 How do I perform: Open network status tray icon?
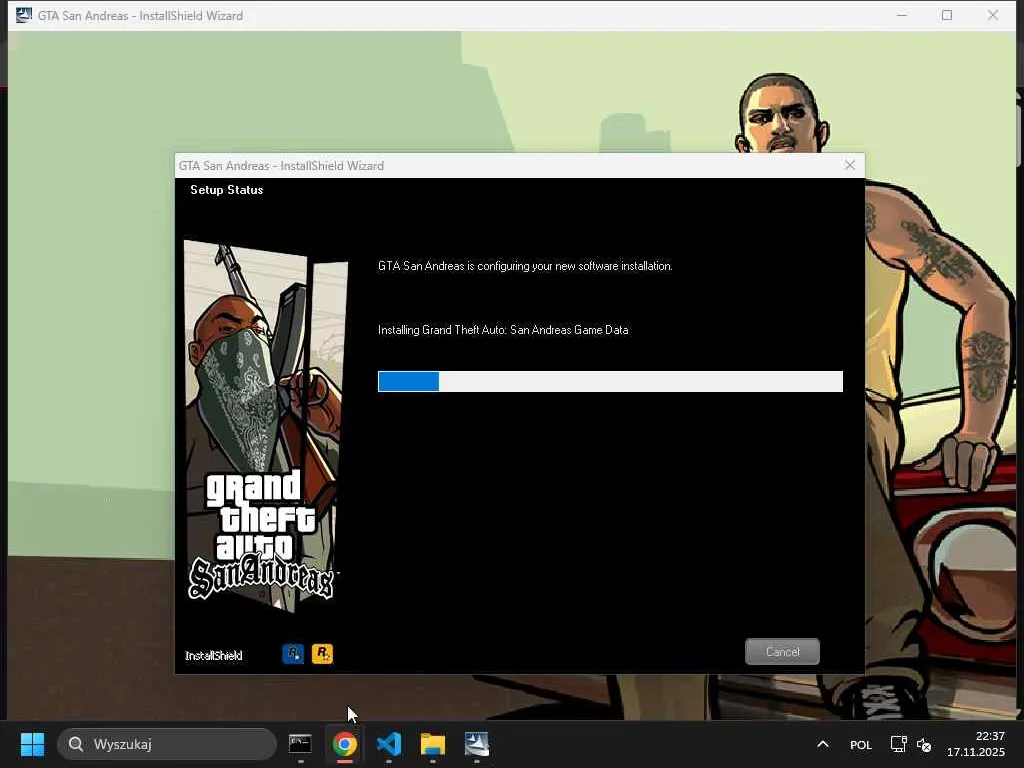click(899, 744)
